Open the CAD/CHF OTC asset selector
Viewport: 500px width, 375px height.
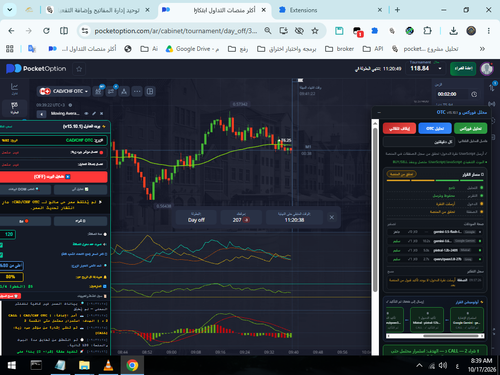pyautogui.click(x=64, y=91)
